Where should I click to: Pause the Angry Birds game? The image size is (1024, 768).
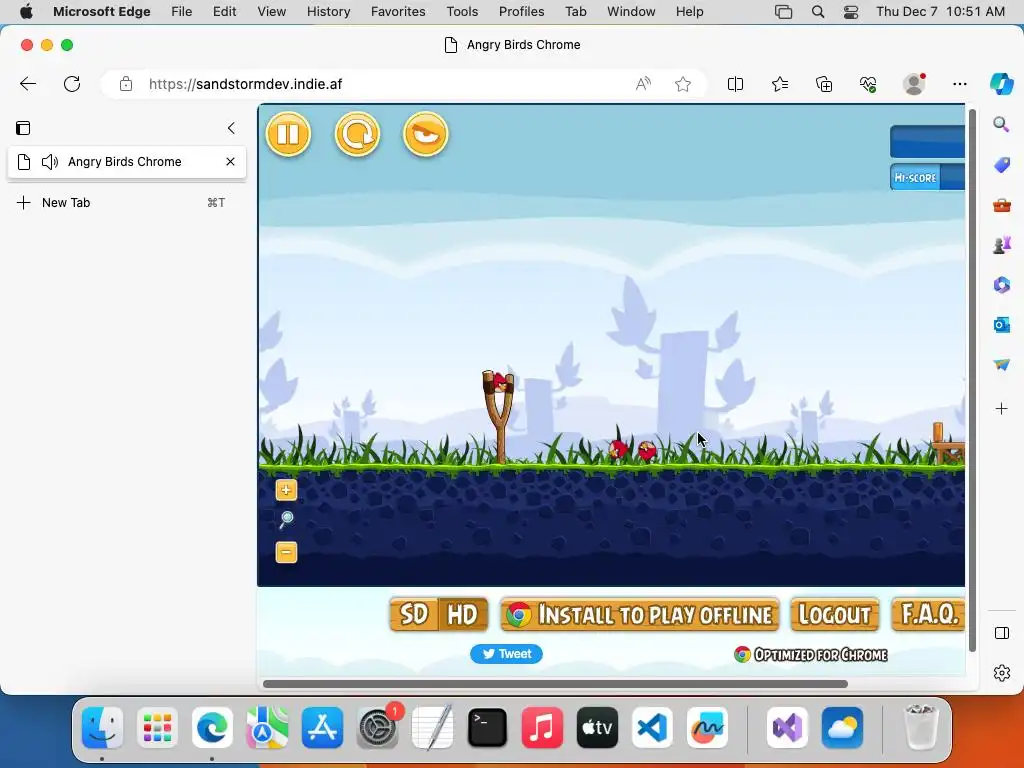tap(288, 134)
